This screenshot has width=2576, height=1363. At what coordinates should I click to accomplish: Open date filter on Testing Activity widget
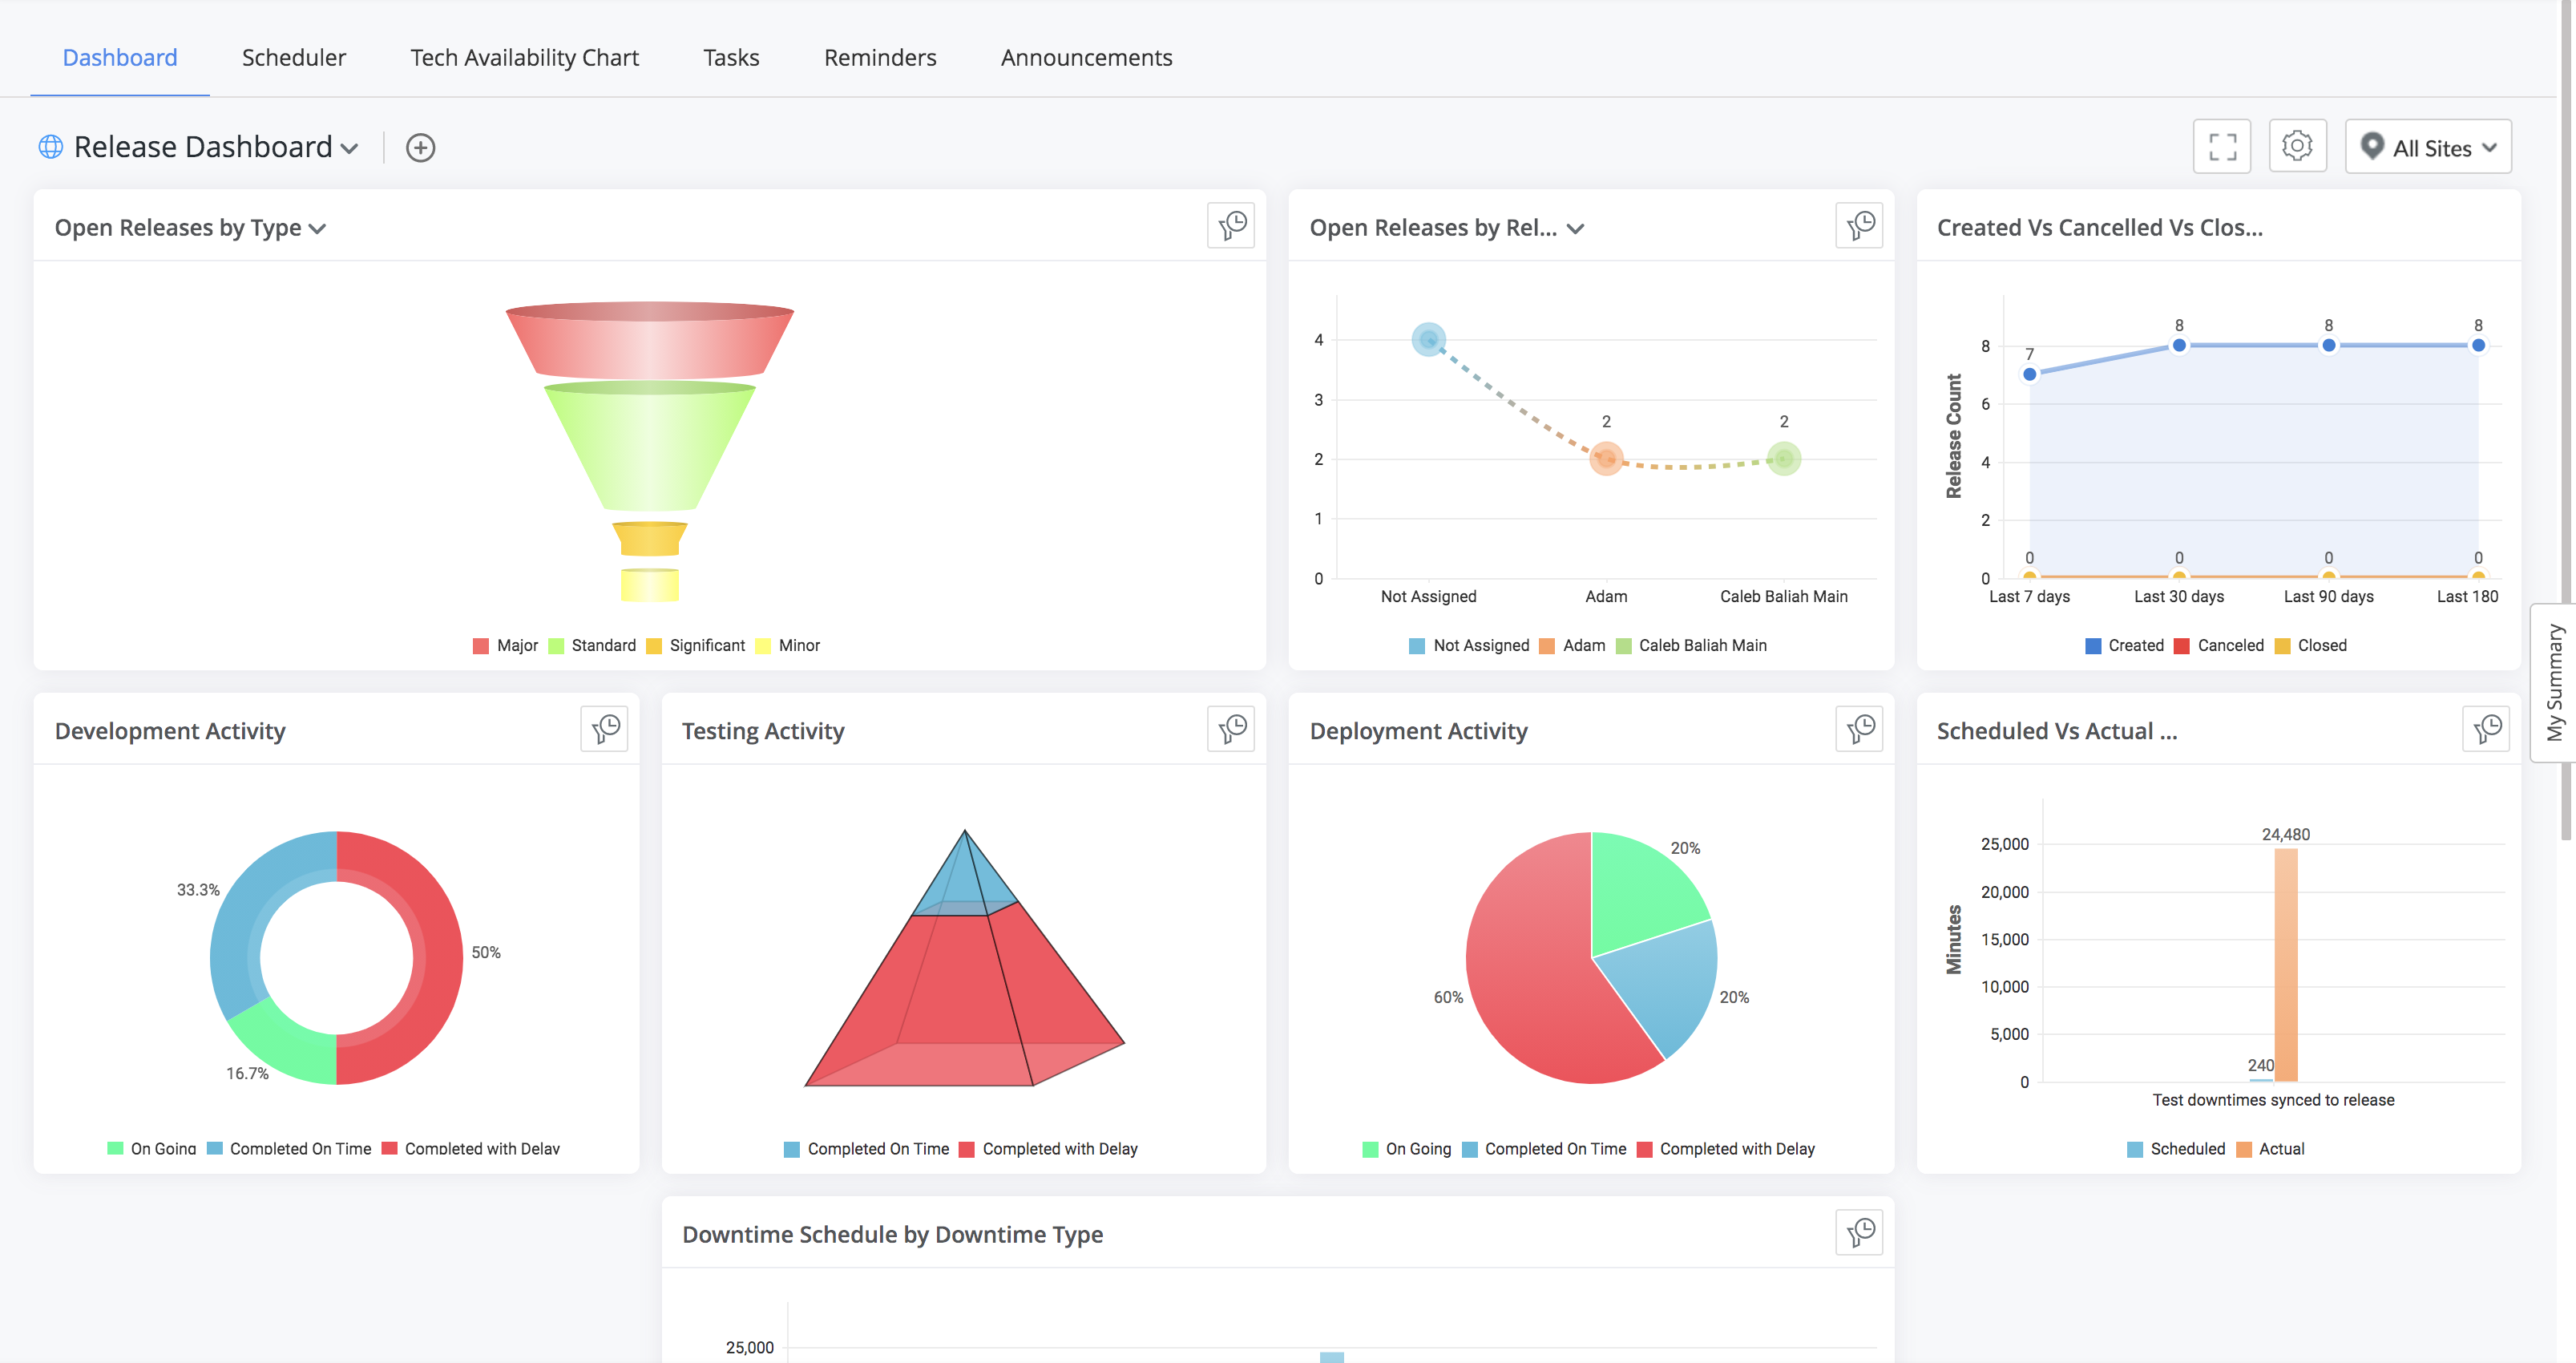point(1231,729)
